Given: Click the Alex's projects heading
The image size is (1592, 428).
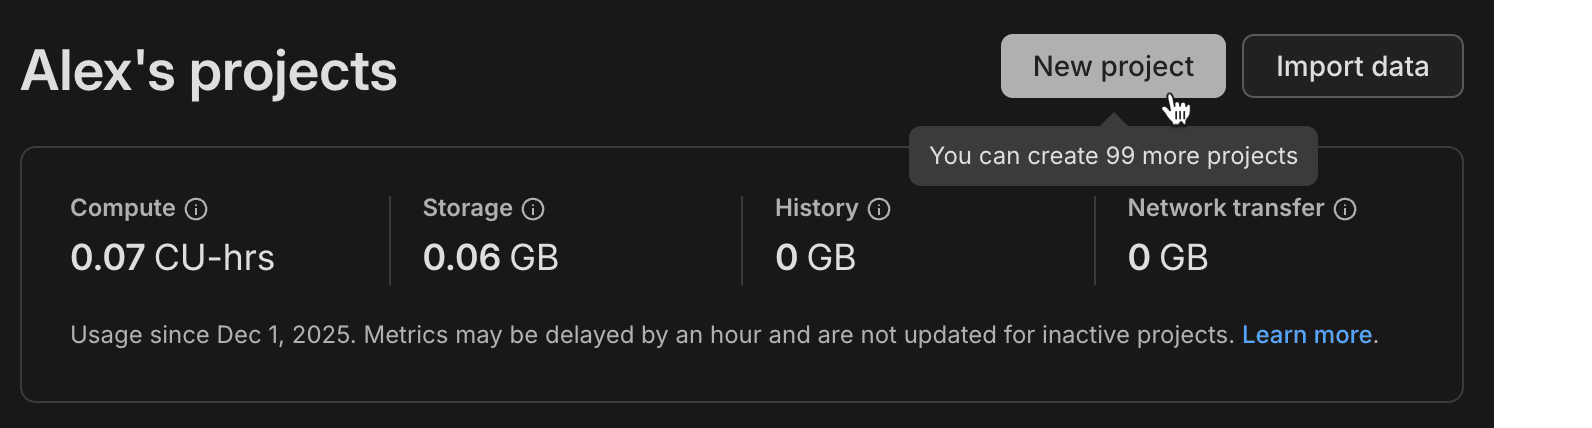Looking at the screenshot, I should click(x=209, y=71).
